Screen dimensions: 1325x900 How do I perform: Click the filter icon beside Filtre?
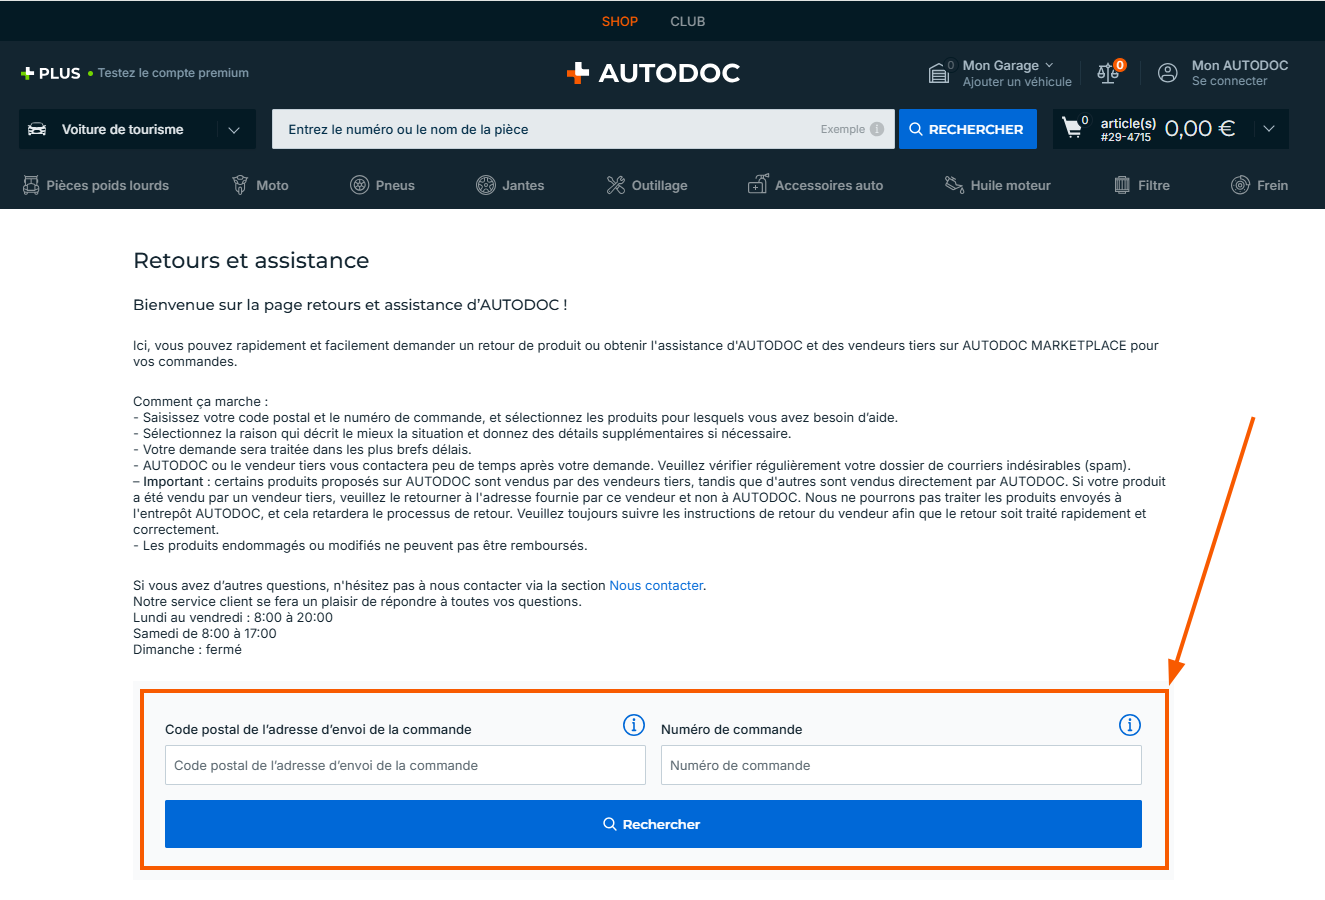point(1122,185)
